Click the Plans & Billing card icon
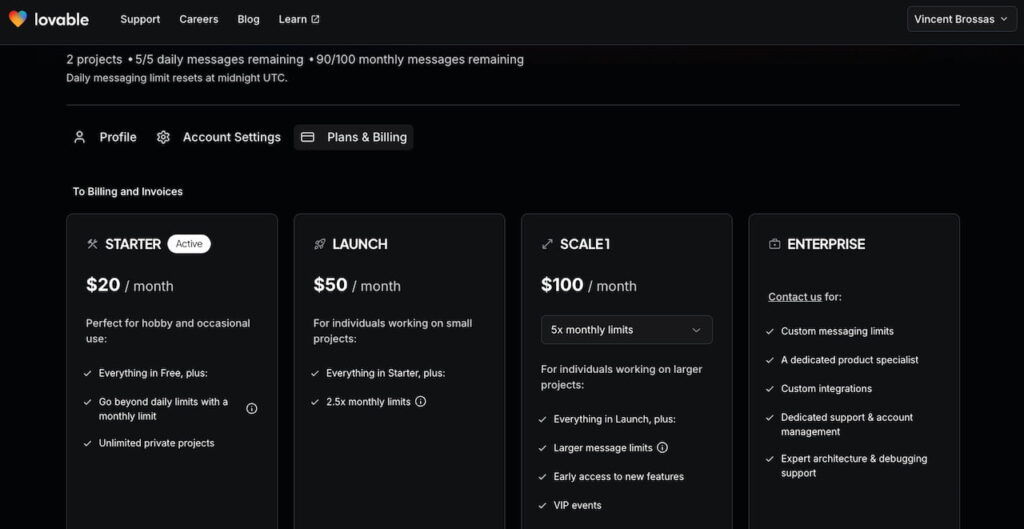 click(308, 137)
